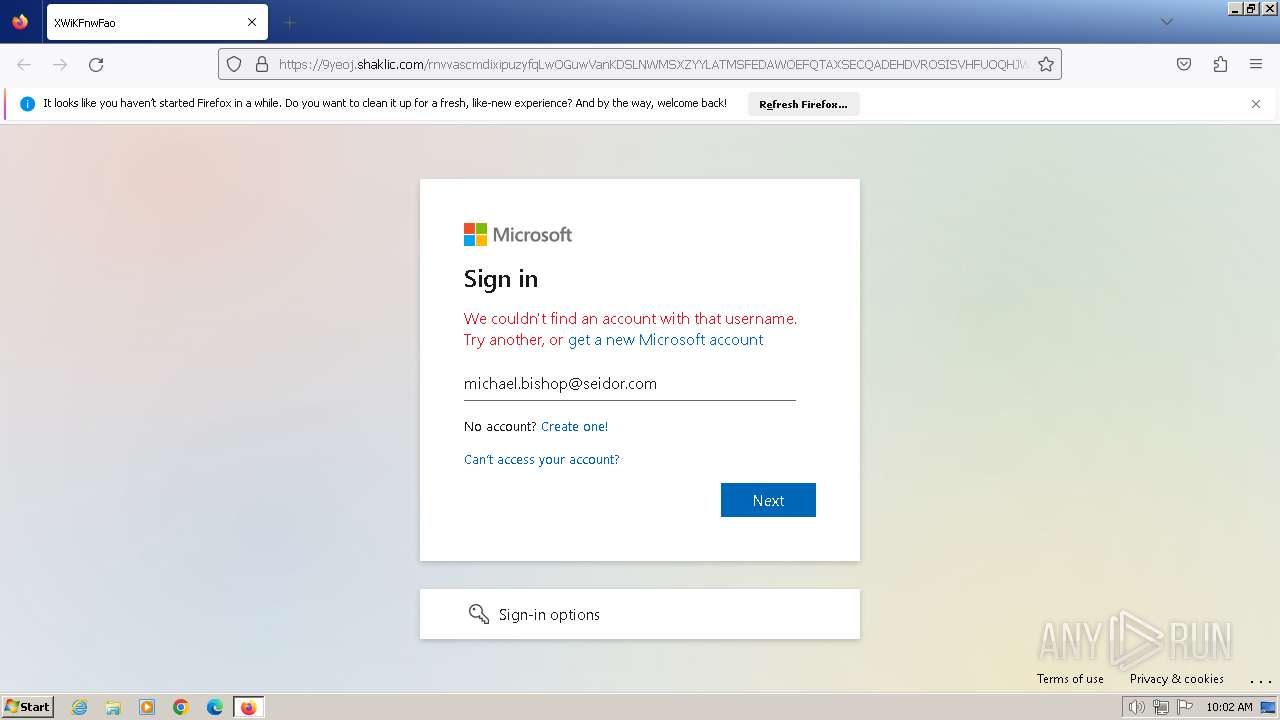This screenshot has width=1280, height=720.
Task: Click the info icon in notification bar
Action: 27,104
